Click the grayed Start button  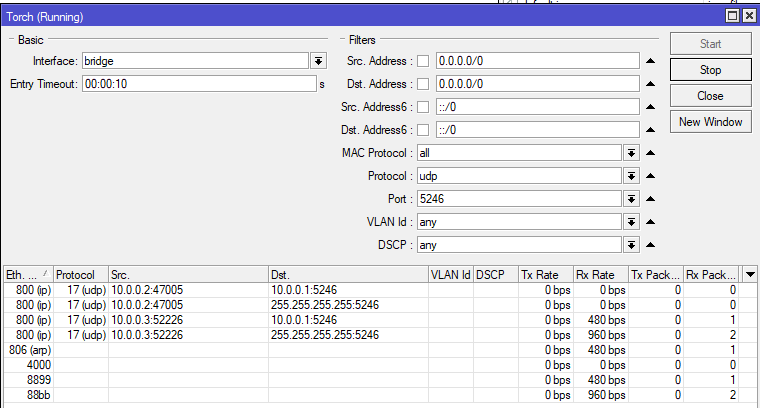[x=711, y=44]
